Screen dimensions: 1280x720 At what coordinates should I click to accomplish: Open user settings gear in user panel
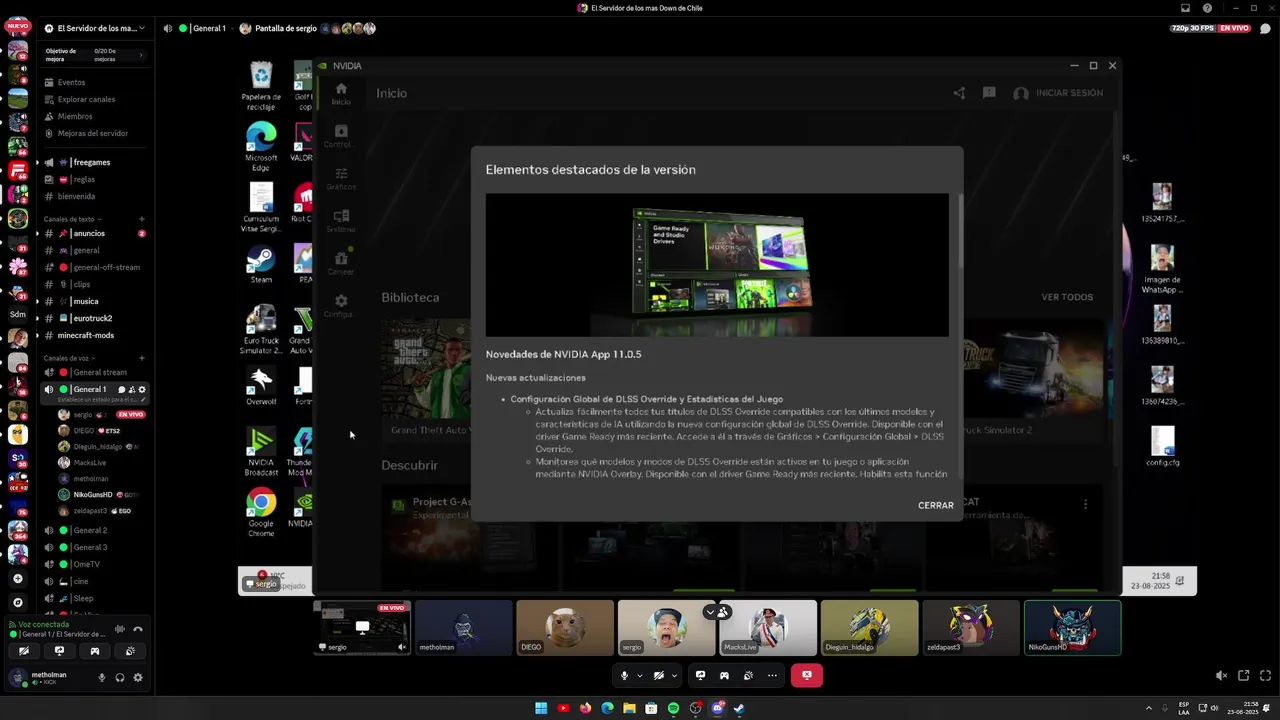pos(138,677)
